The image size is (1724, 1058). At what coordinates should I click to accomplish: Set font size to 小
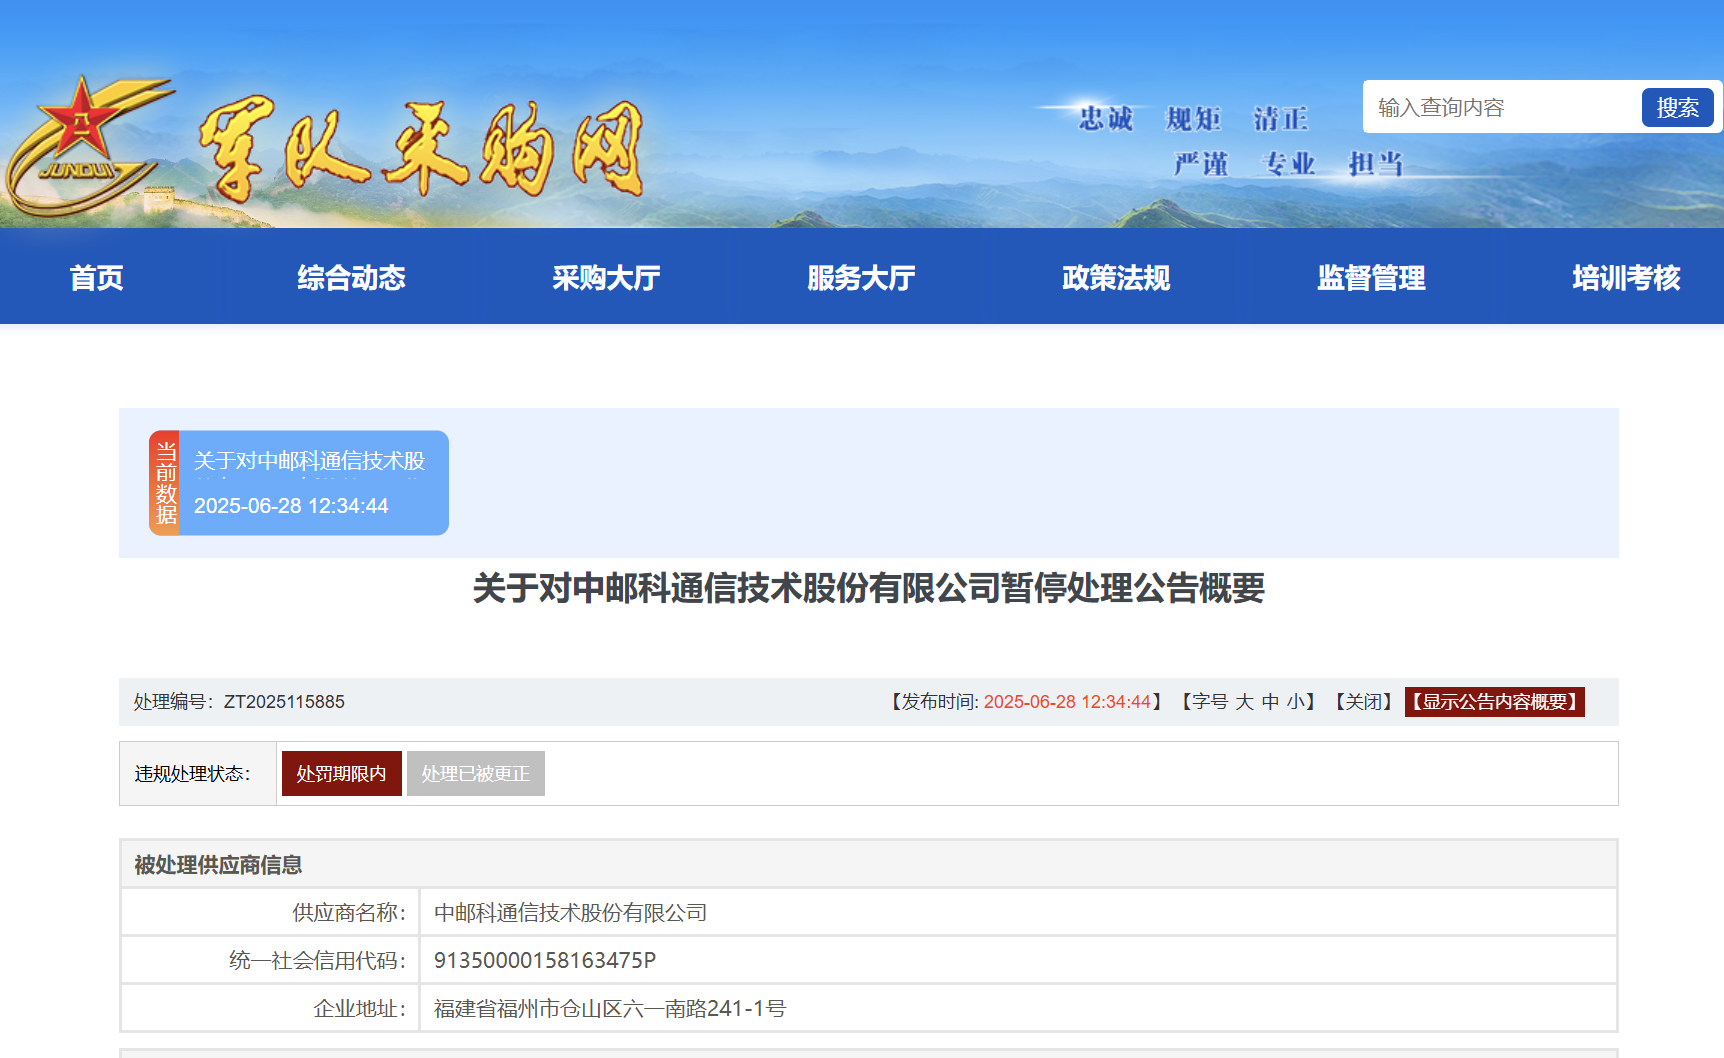1296,702
